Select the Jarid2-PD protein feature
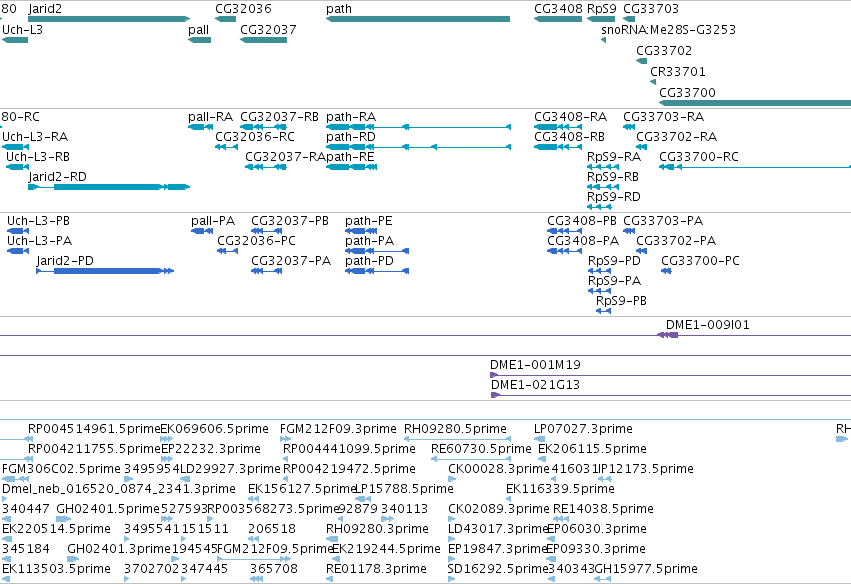Viewport: 851px width, 584px height. pyautogui.click(x=105, y=271)
